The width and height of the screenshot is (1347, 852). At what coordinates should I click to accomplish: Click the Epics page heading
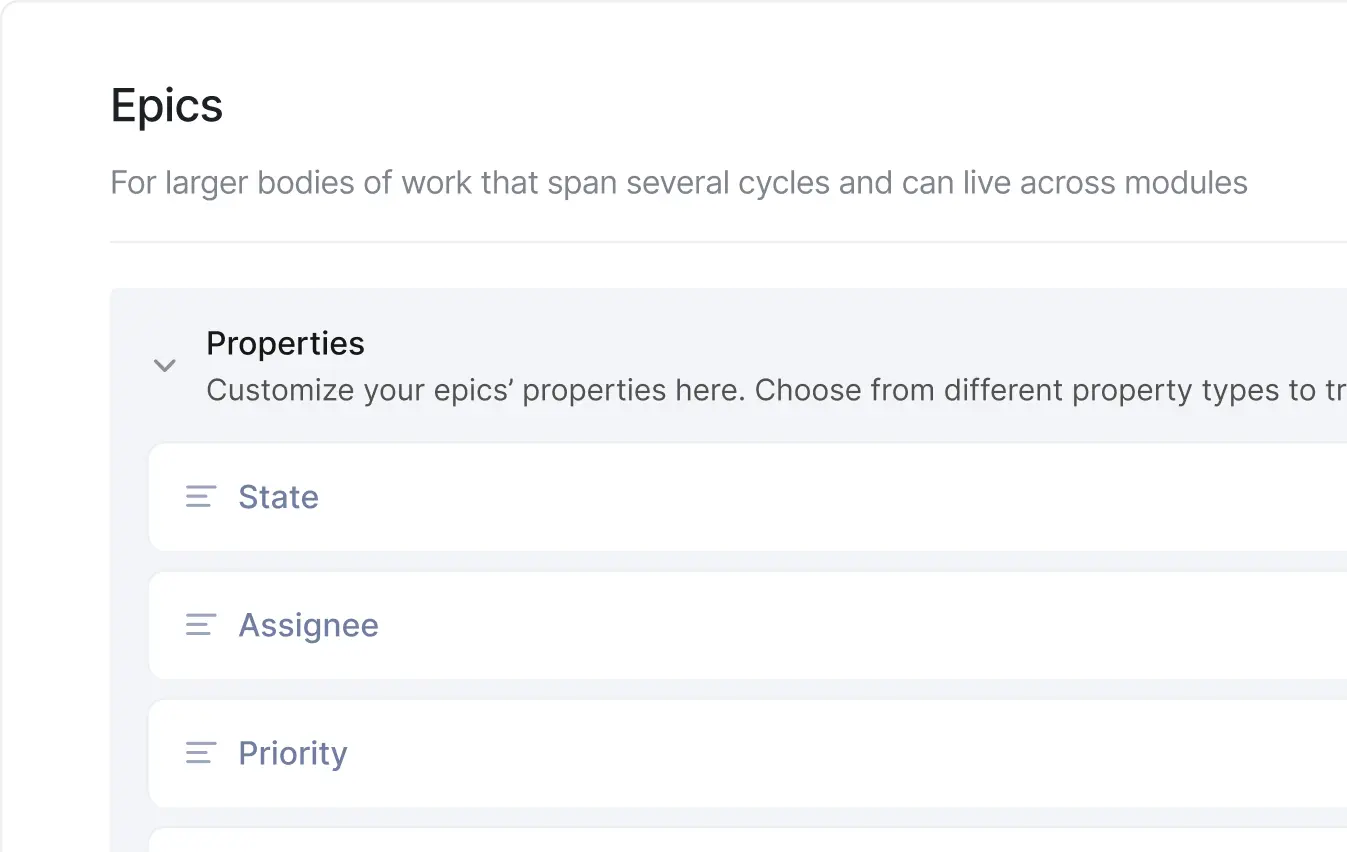(166, 105)
